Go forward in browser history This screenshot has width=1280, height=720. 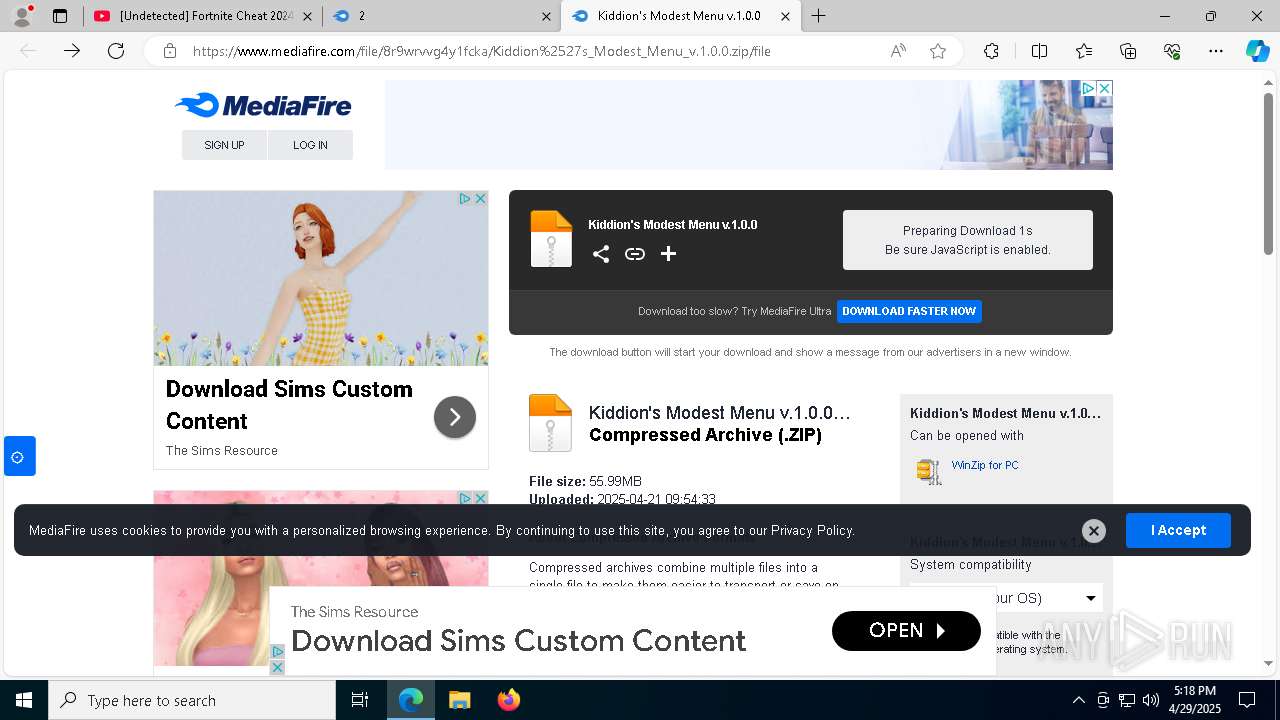click(x=72, y=51)
